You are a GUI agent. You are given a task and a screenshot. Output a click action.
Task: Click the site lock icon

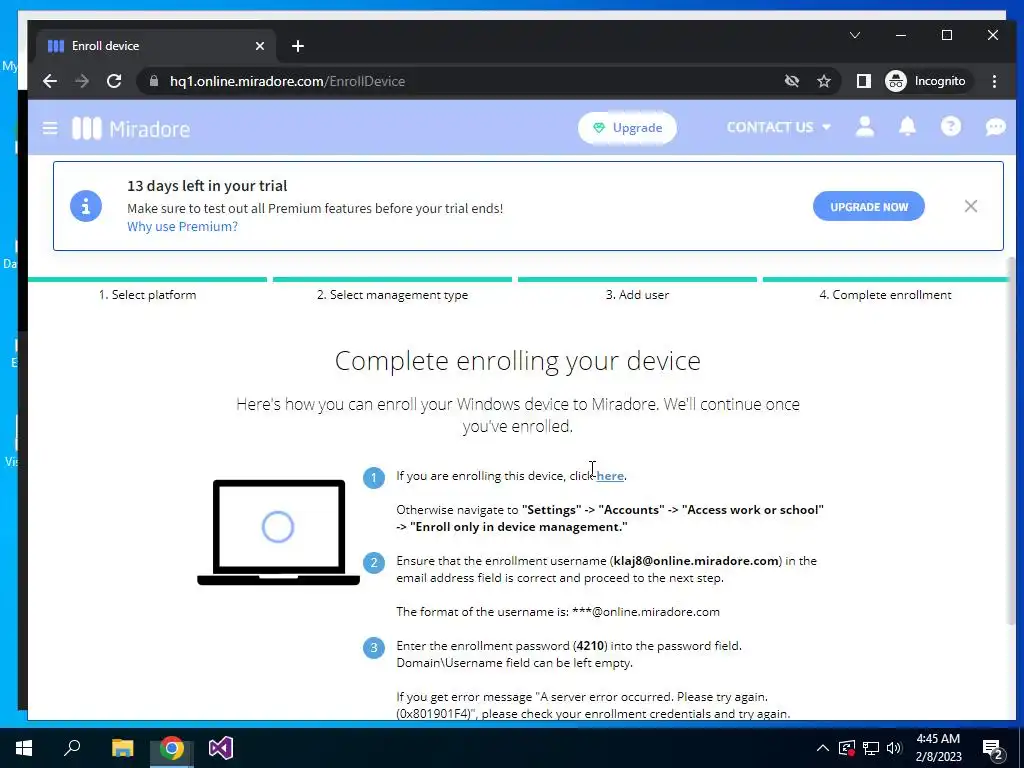(154, 81)
